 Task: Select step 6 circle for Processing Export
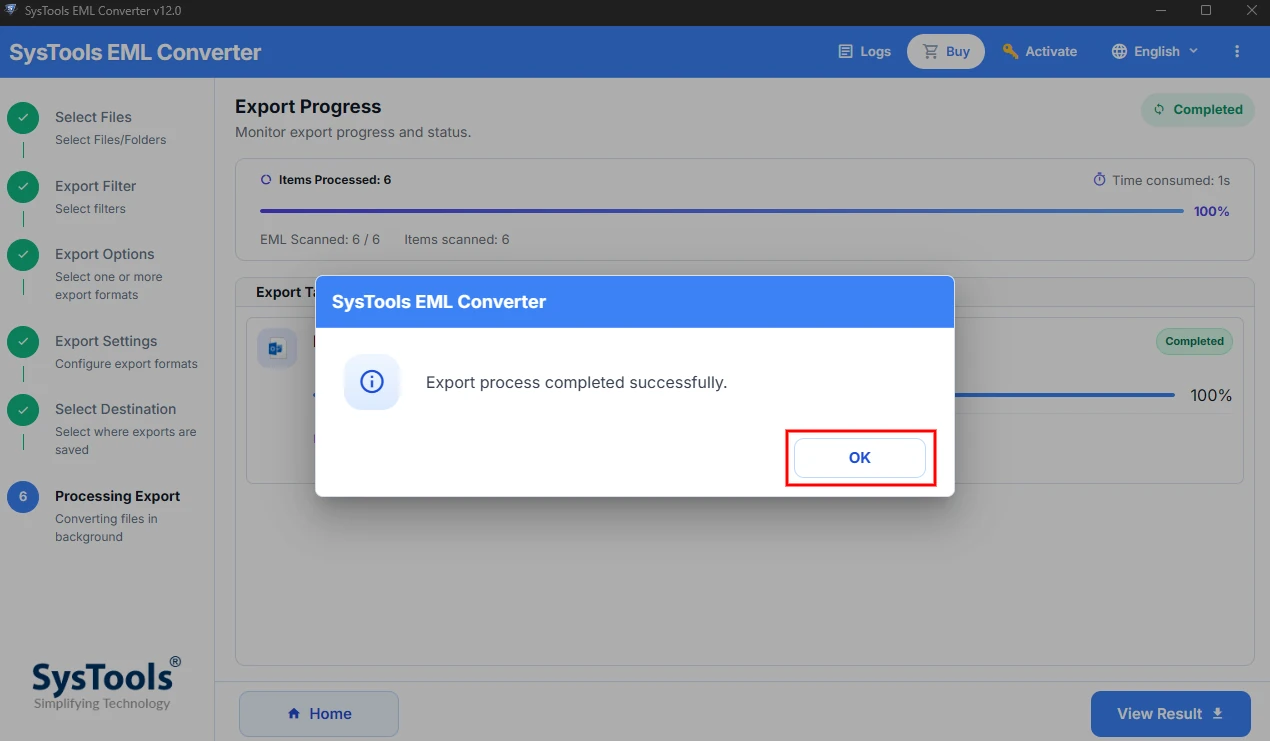click(x=23, y=497)
